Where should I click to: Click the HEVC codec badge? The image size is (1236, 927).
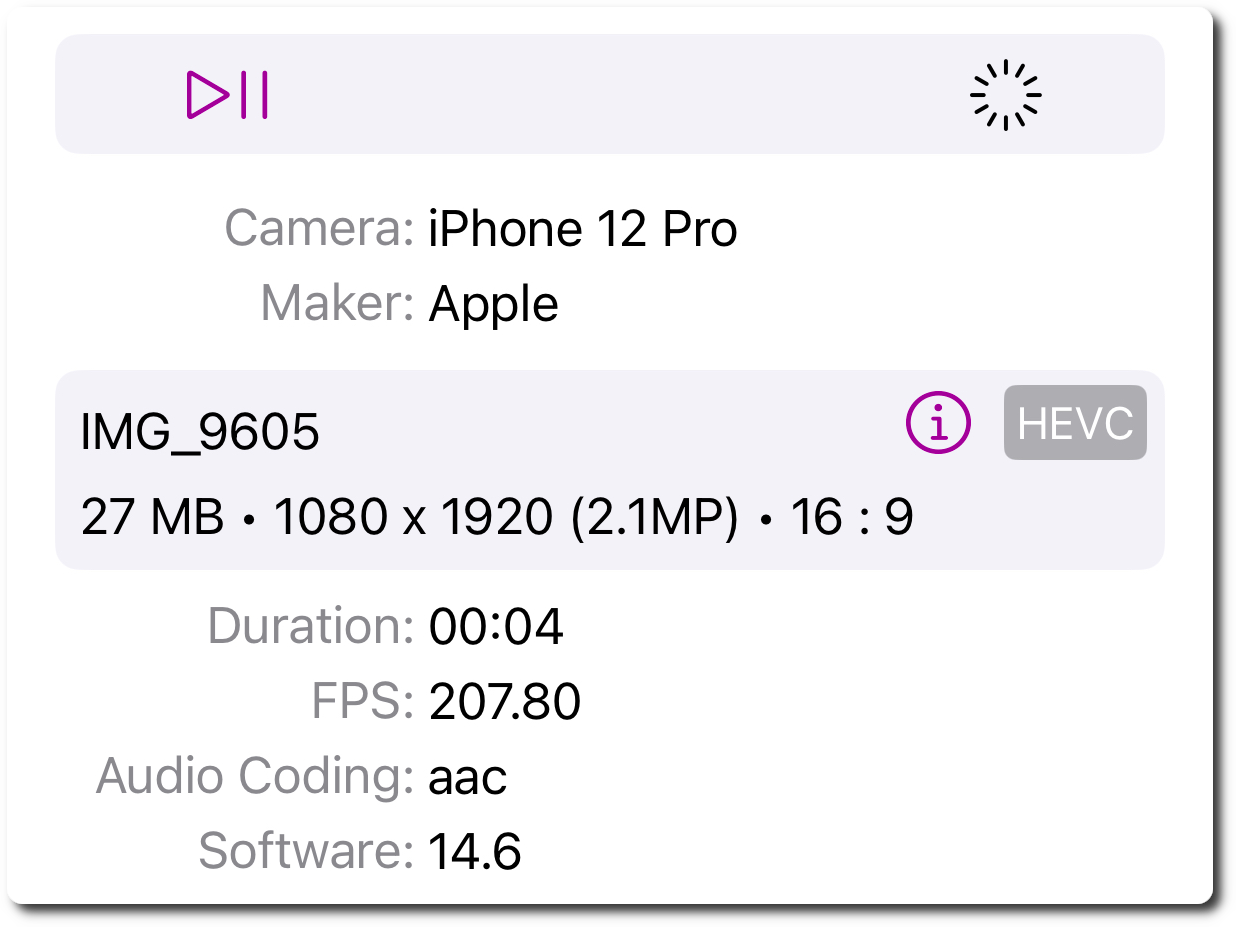[x=1075, y=423]
